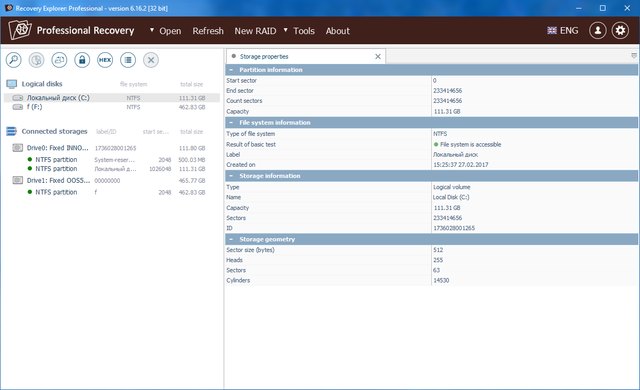Collapse the Storage geometry section
The height and width of the screenshot is (390, 640).
(x=231, y=239)
